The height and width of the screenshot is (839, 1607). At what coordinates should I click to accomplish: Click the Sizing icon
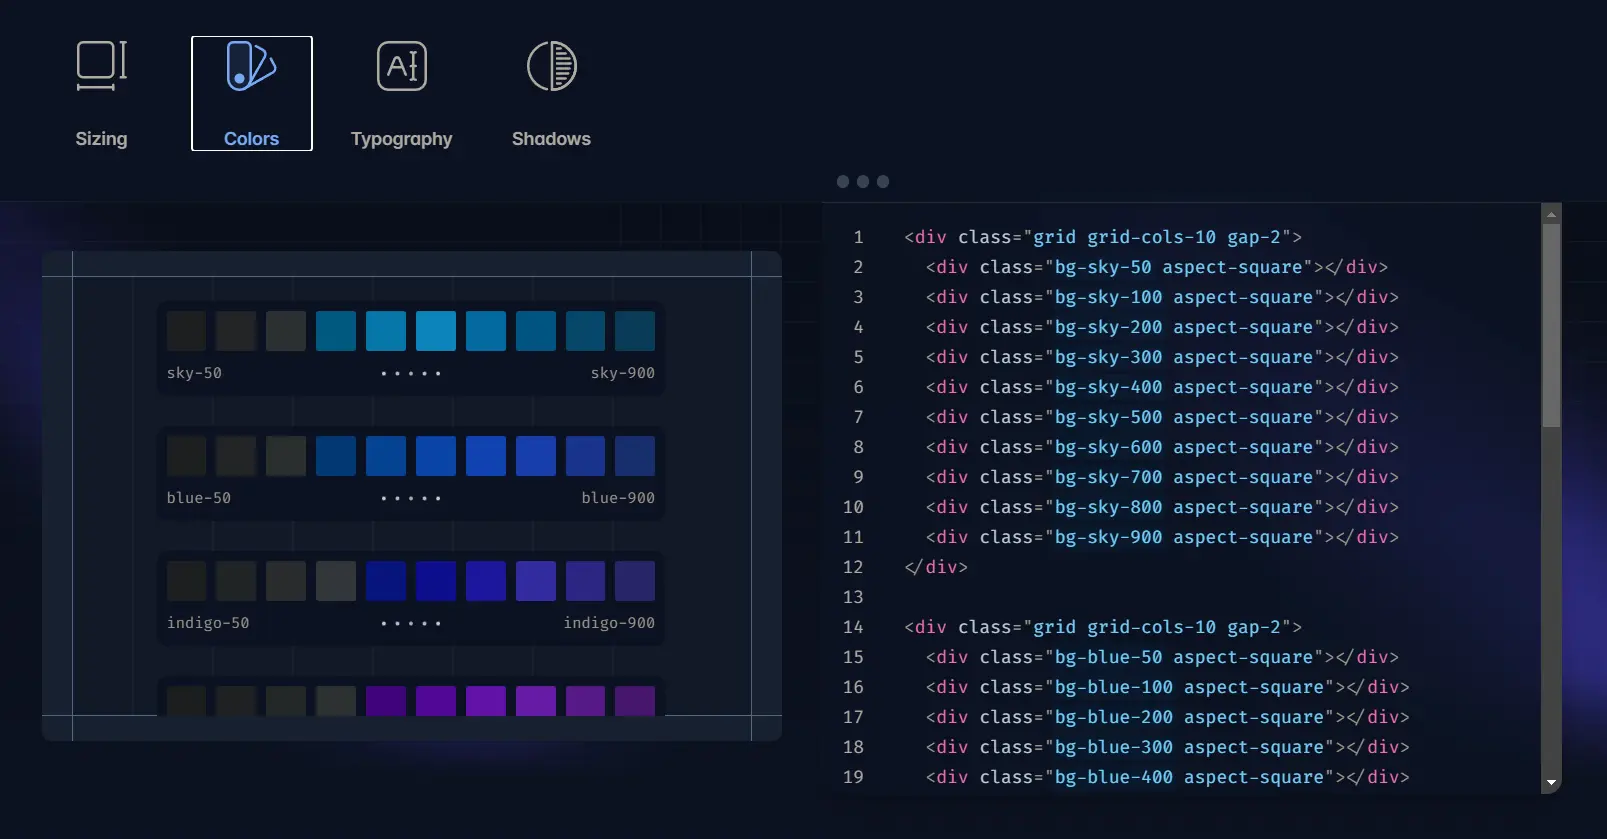click(101, 66)
